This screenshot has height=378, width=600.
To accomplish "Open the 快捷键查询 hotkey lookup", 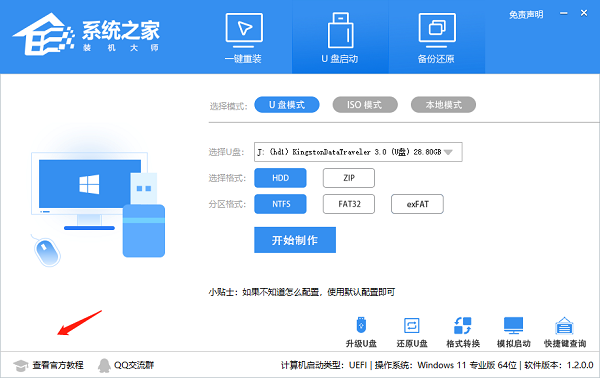I will coord(565,332).
